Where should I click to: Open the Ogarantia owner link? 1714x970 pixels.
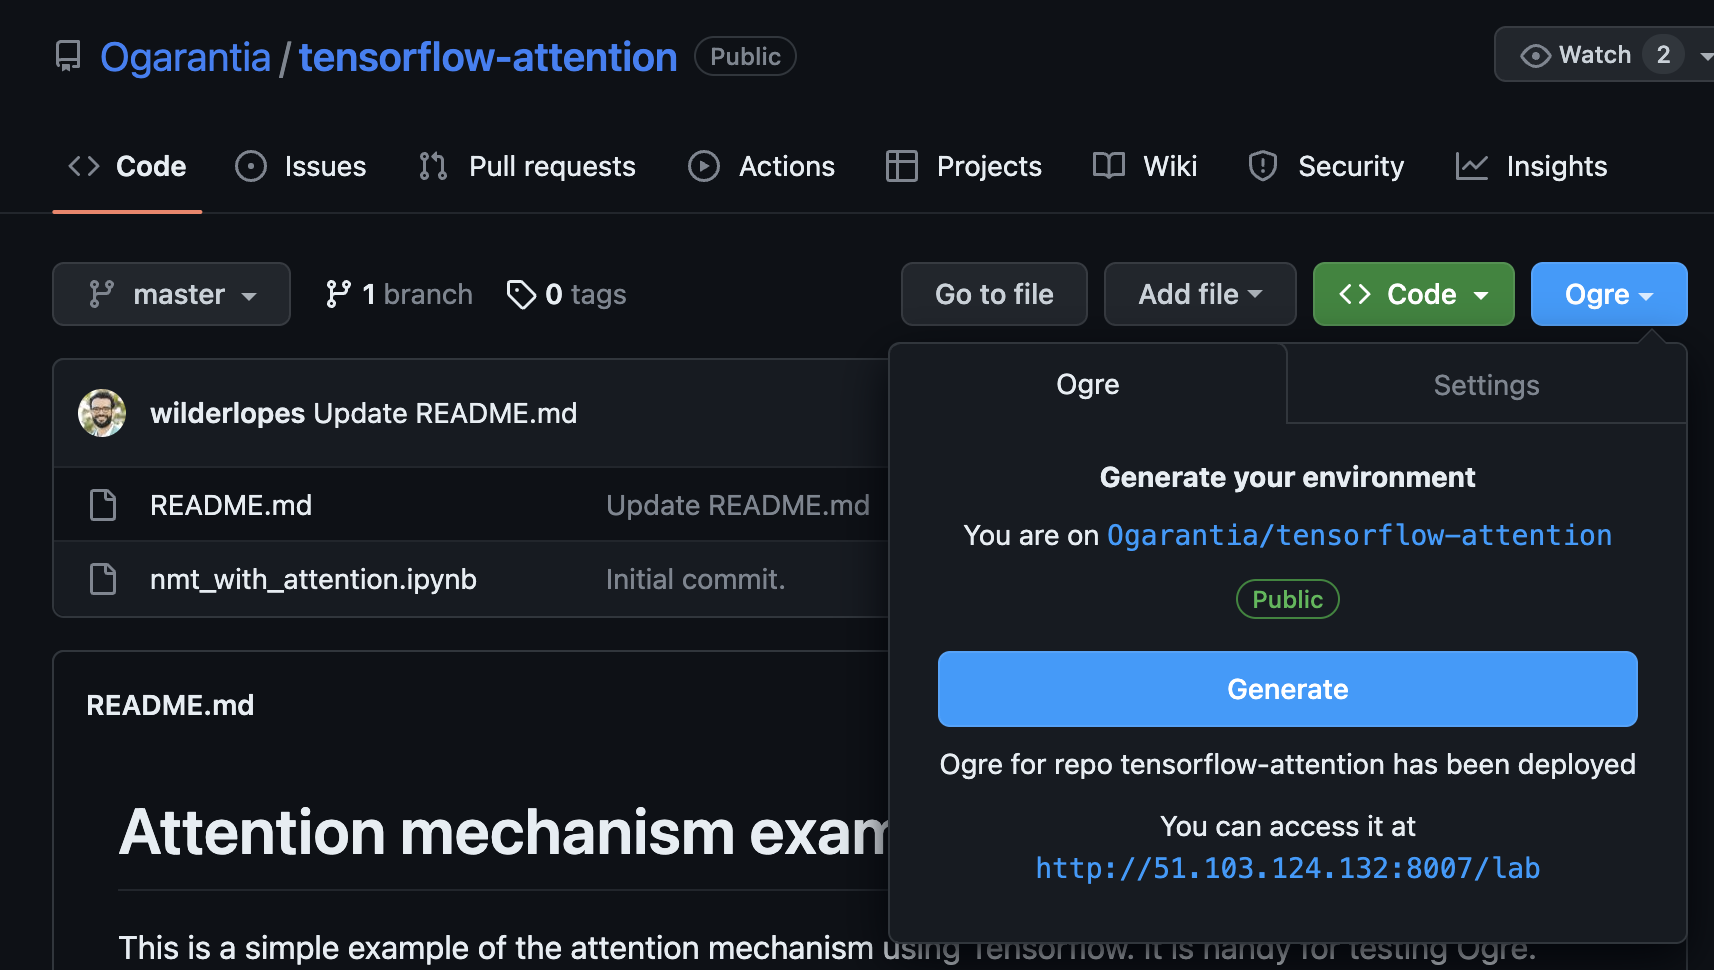click(185, 57)
